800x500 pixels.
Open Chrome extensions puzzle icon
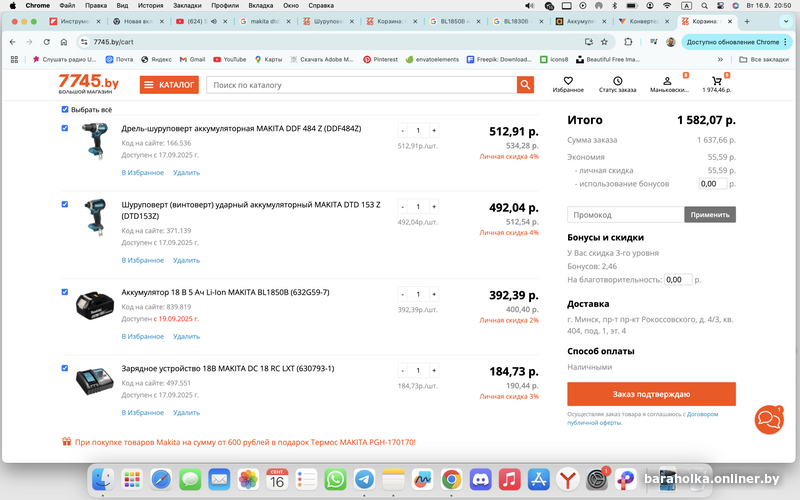tap(628, 42)
